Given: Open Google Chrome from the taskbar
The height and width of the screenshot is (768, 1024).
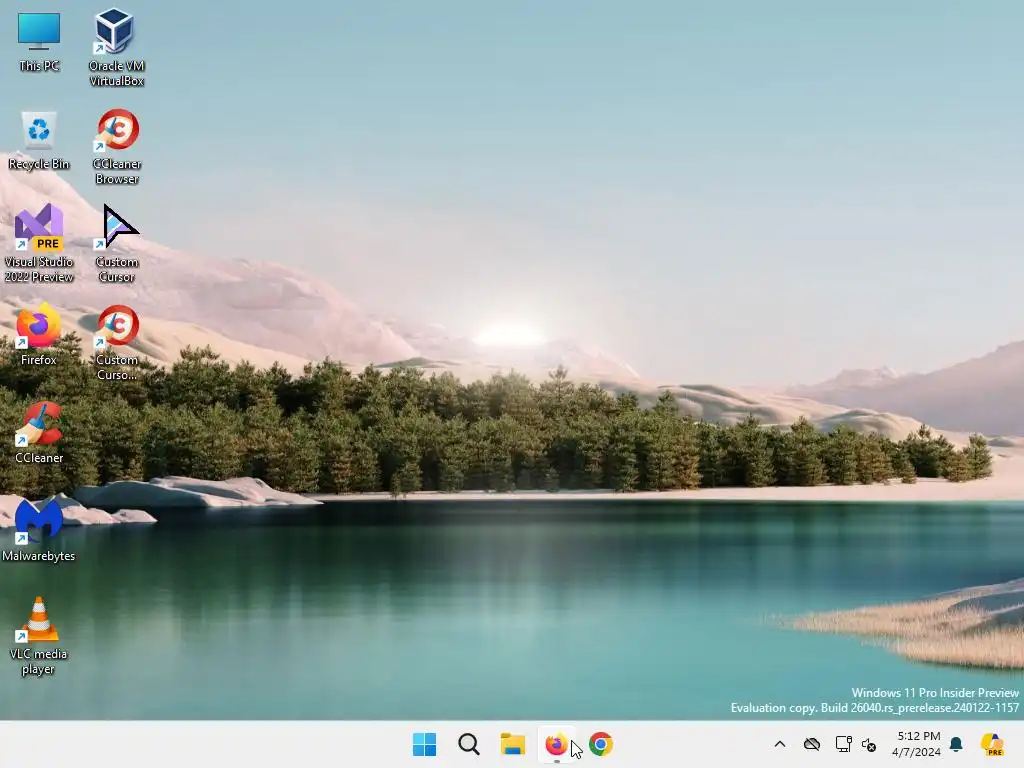Looking at the screenshot, I should 601,744.
